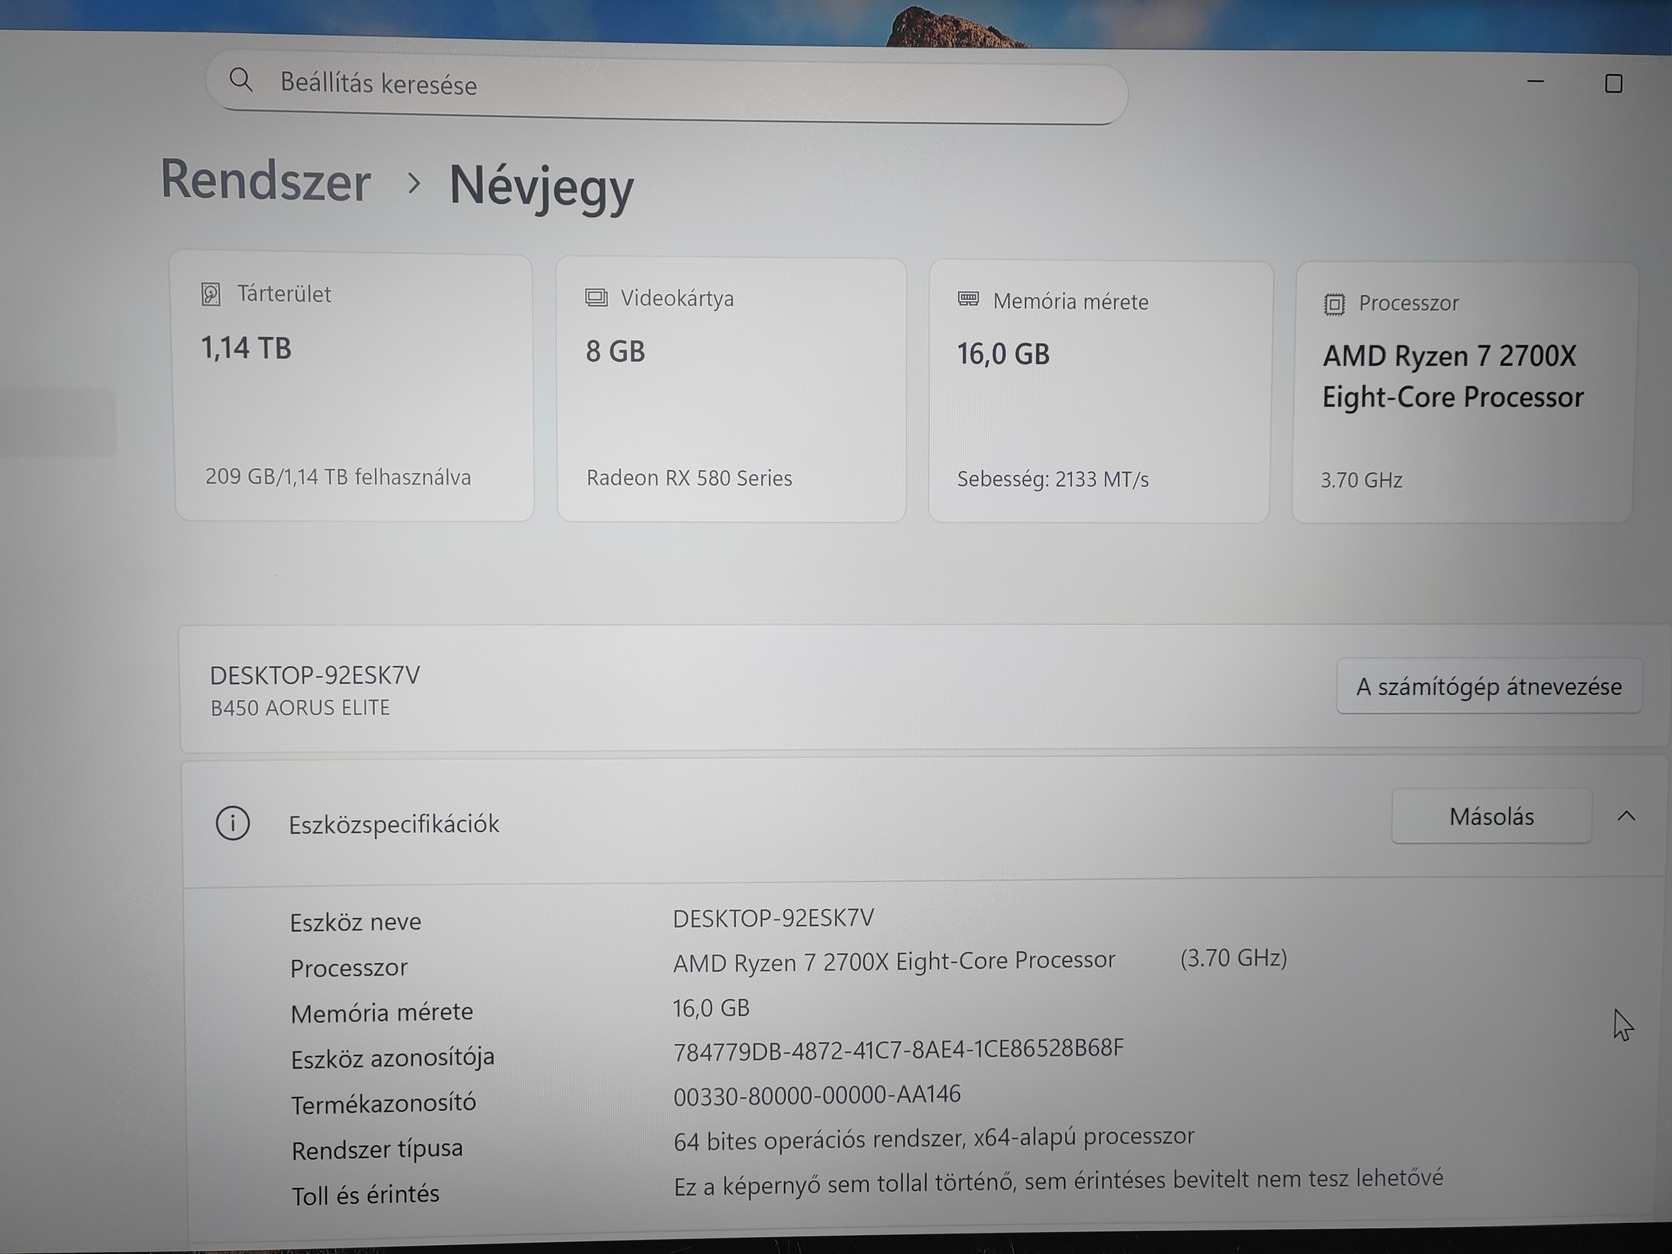Image resolution: width=1672 pixels, height=1254 pixels.
Task: Click the Memória mérete RAM icon
Action: click(x=968, y=300)
